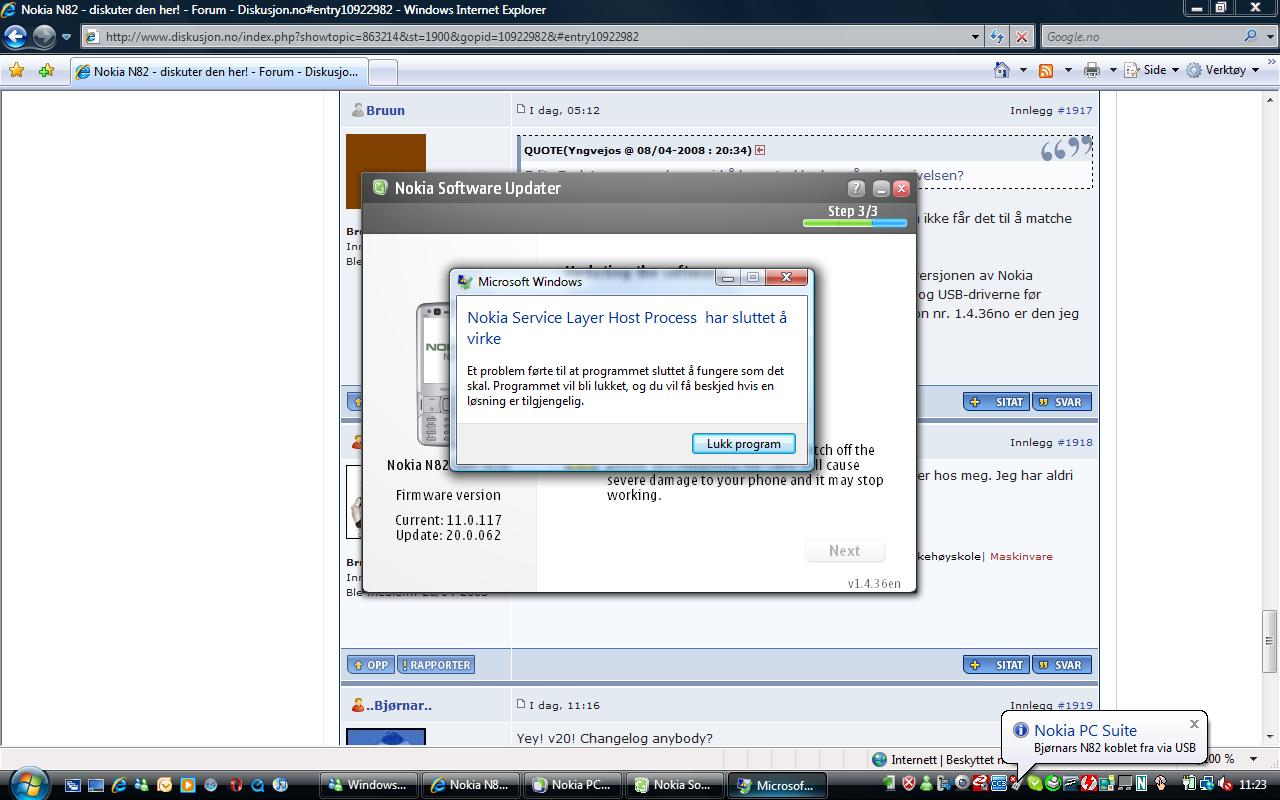Viewport: 1280px width, 800px height.
Task: Open a new blank tab
Action: click(384, 72)
